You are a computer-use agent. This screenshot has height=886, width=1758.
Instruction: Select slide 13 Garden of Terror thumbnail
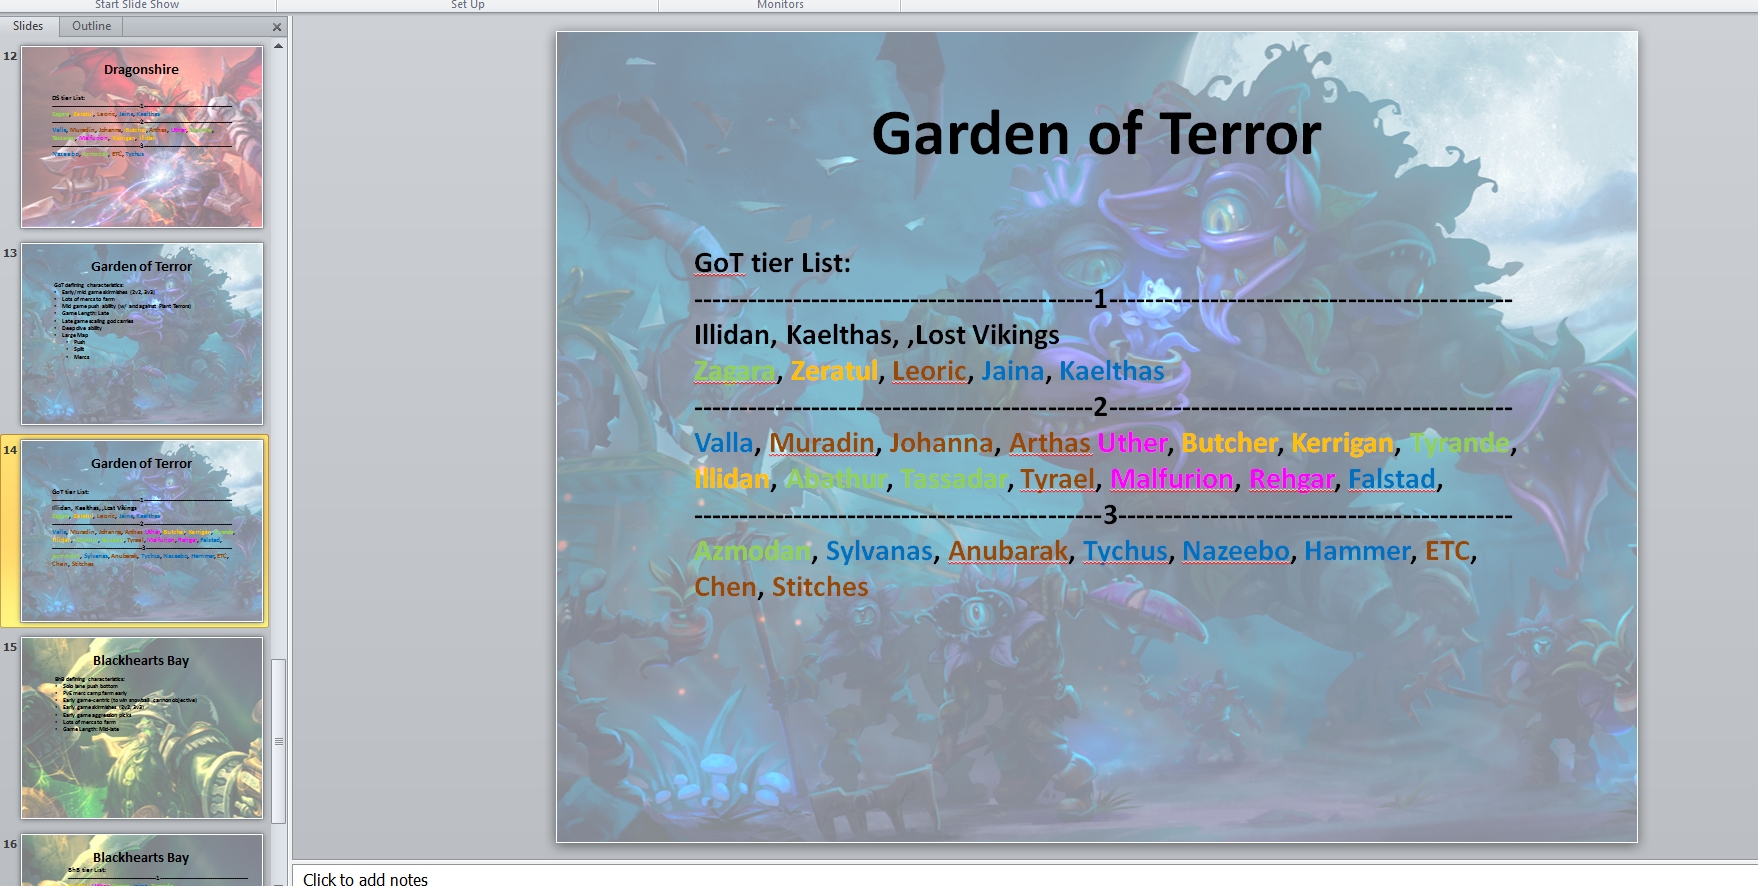pos(142,334)
